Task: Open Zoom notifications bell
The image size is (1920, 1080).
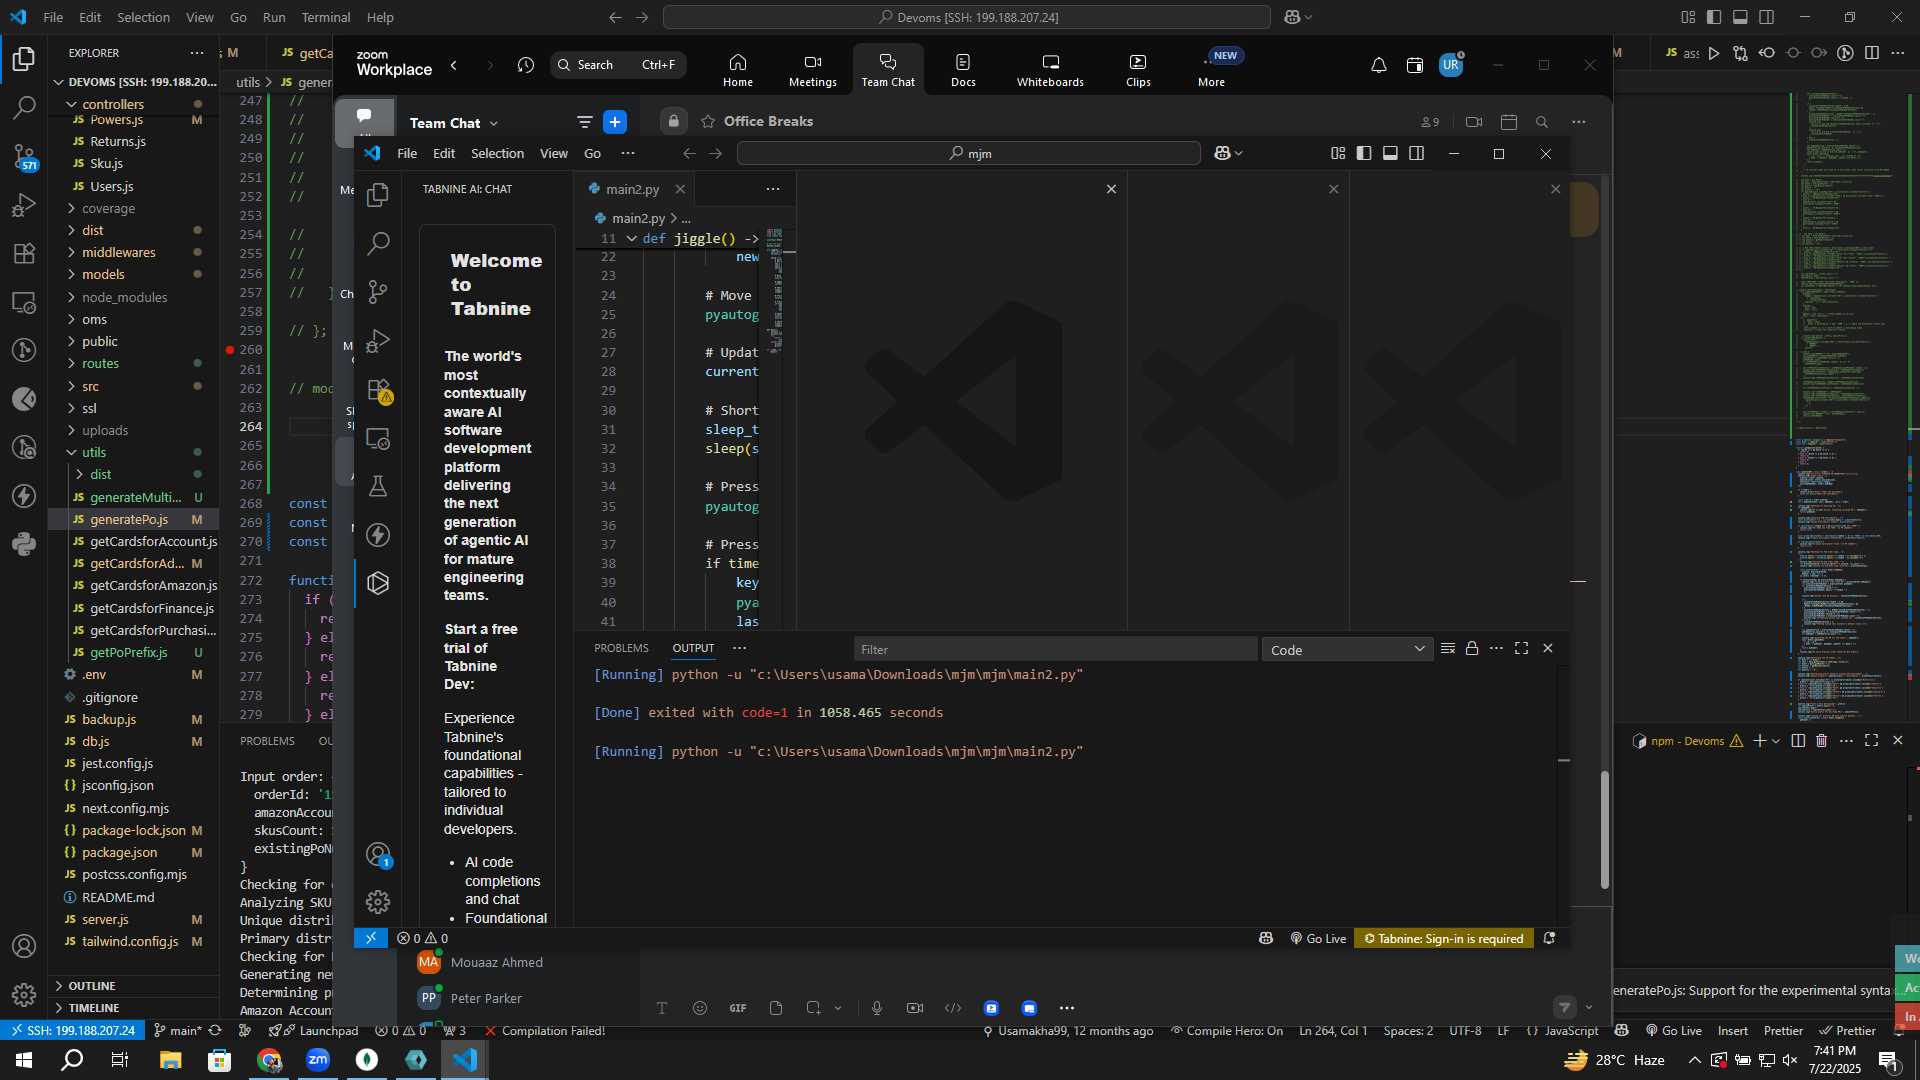Action: pyautogui.click(x=1378, y=66)
